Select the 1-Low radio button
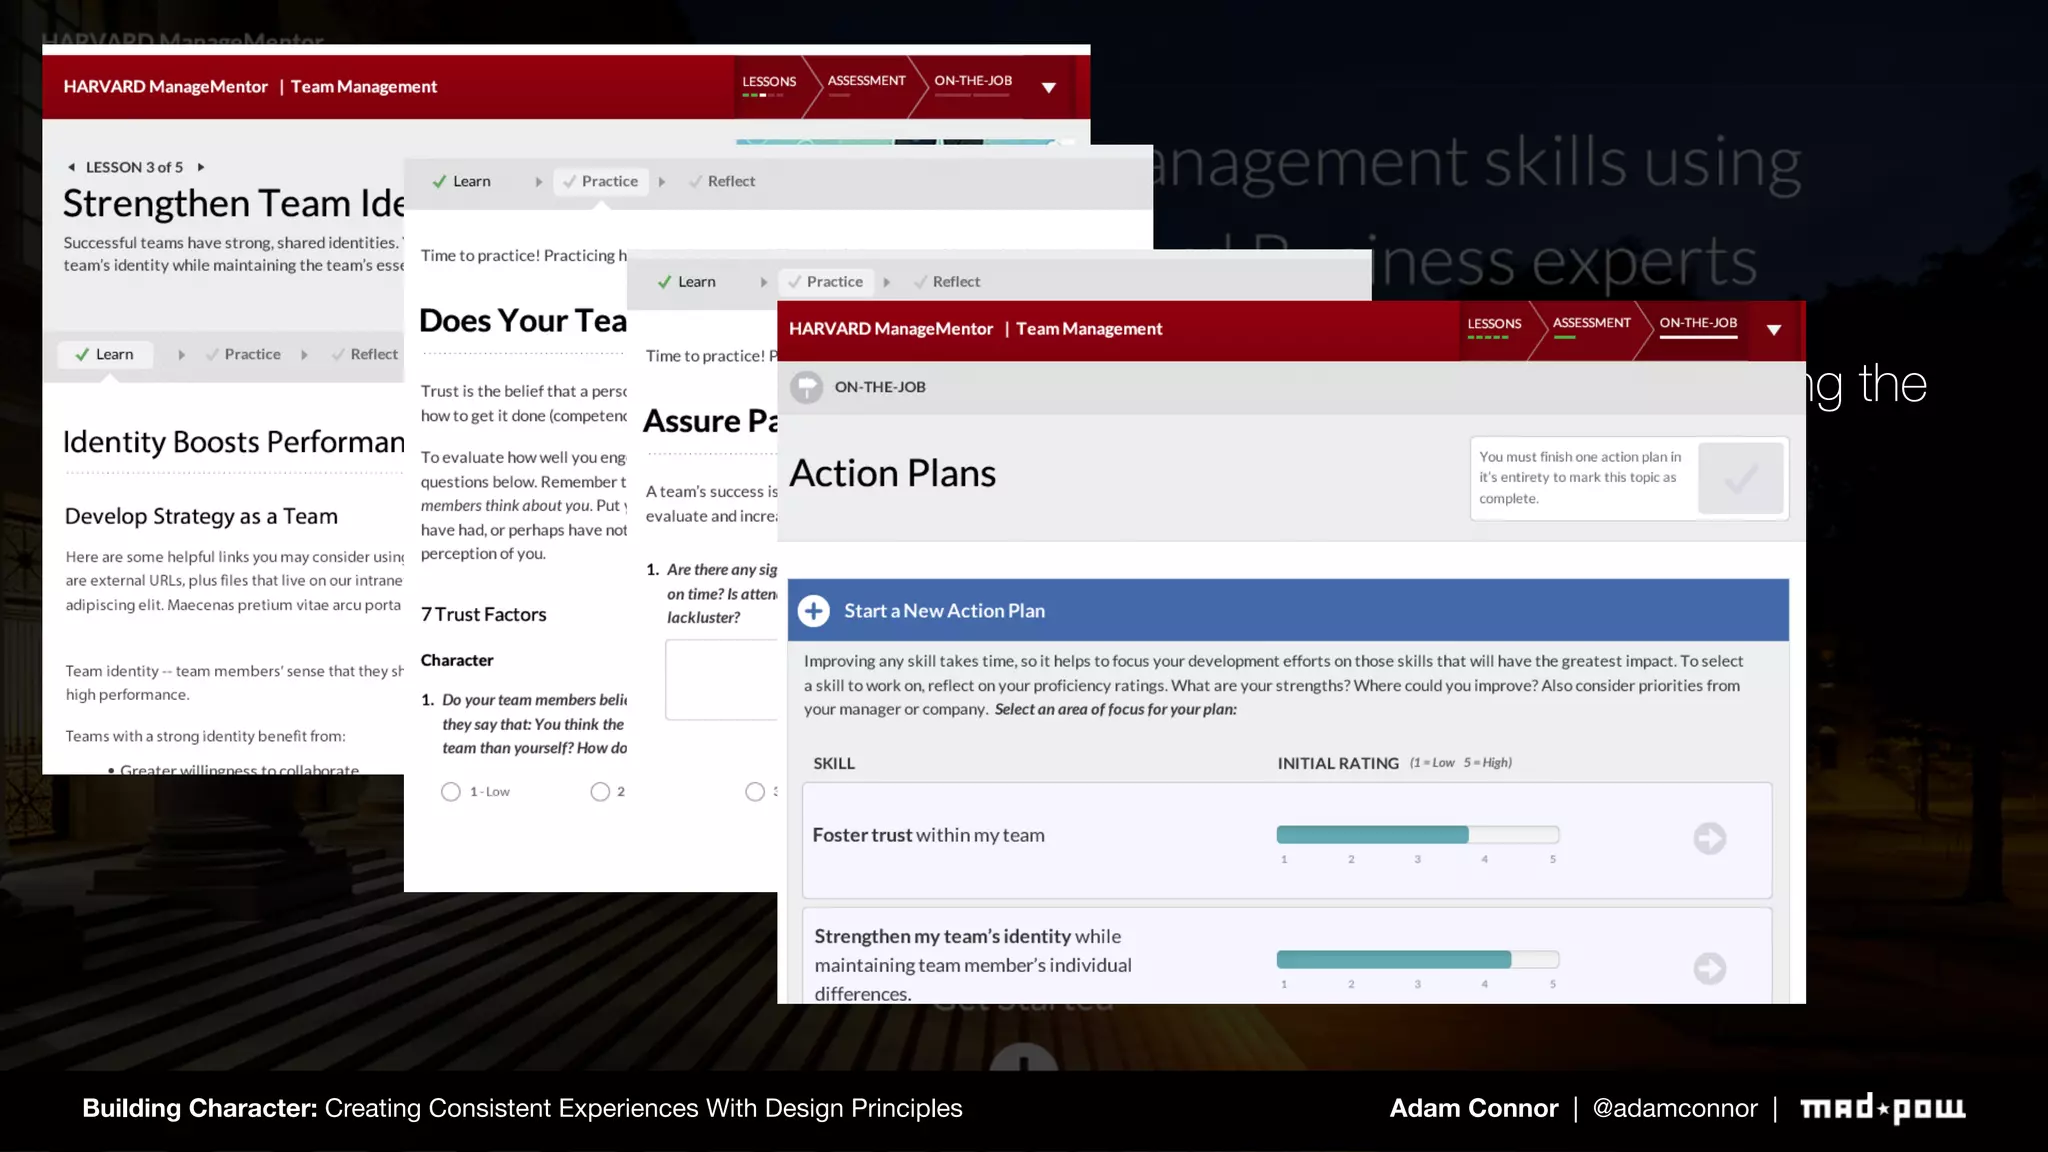 point(451,792)
